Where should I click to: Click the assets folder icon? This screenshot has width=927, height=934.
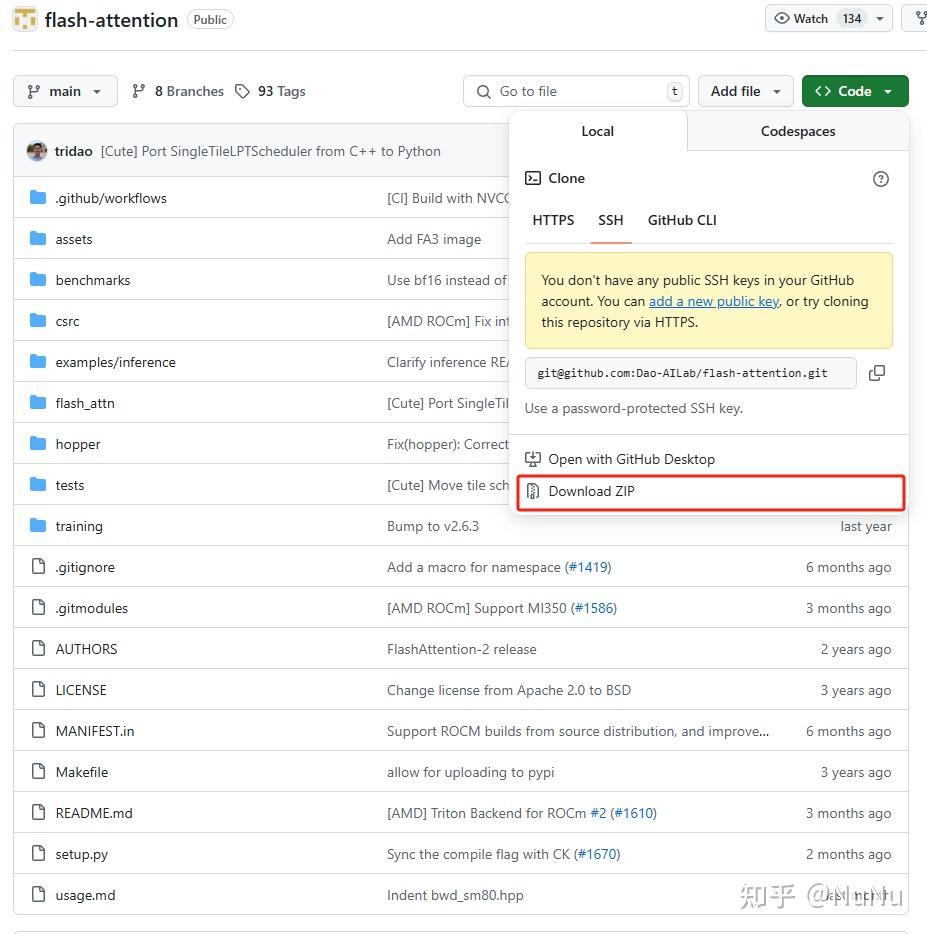click(38, 239)
